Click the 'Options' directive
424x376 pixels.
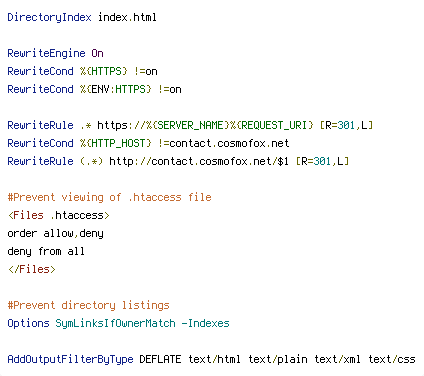click(28, 323)
